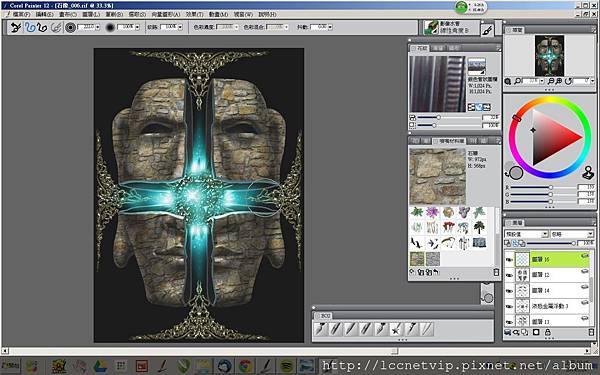Screen dimensions: 600x375
Task: Click the layer mask square icon
Action: pyautogui.click(x=536, y=332)
